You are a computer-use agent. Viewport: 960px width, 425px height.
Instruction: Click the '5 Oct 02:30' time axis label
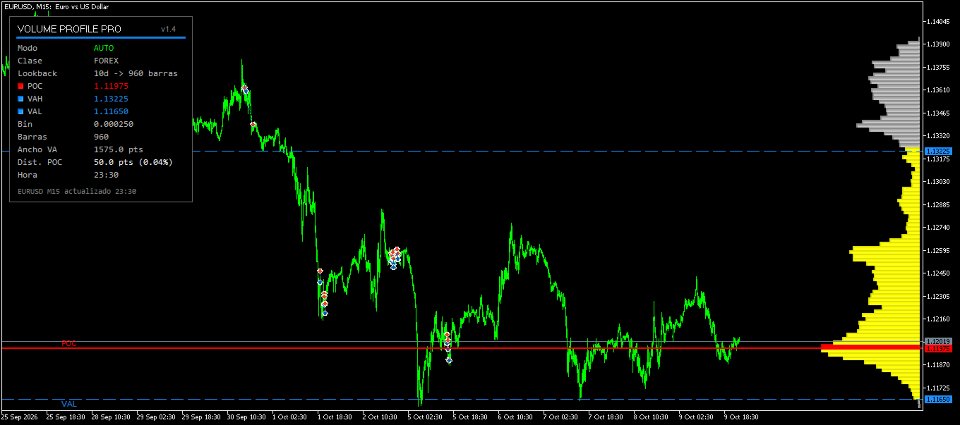point(427,417)
